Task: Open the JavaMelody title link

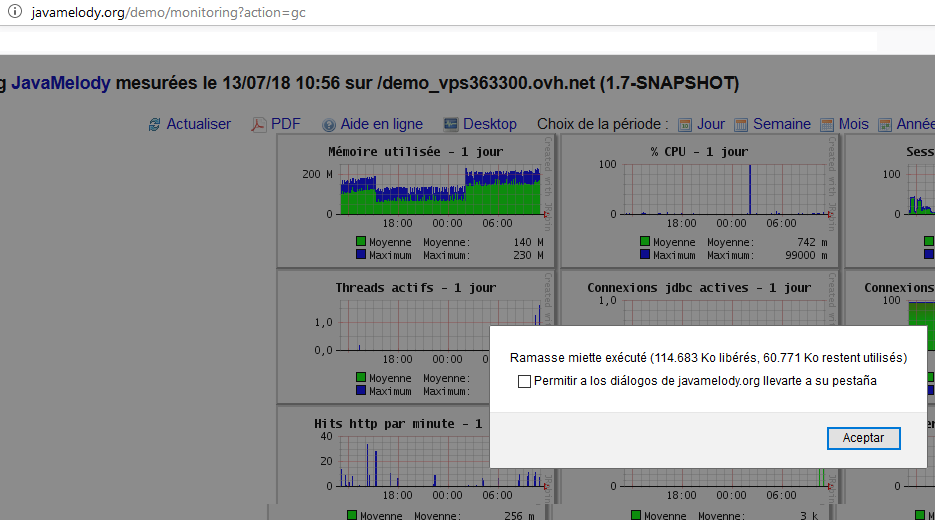Action: coord(60,83)
